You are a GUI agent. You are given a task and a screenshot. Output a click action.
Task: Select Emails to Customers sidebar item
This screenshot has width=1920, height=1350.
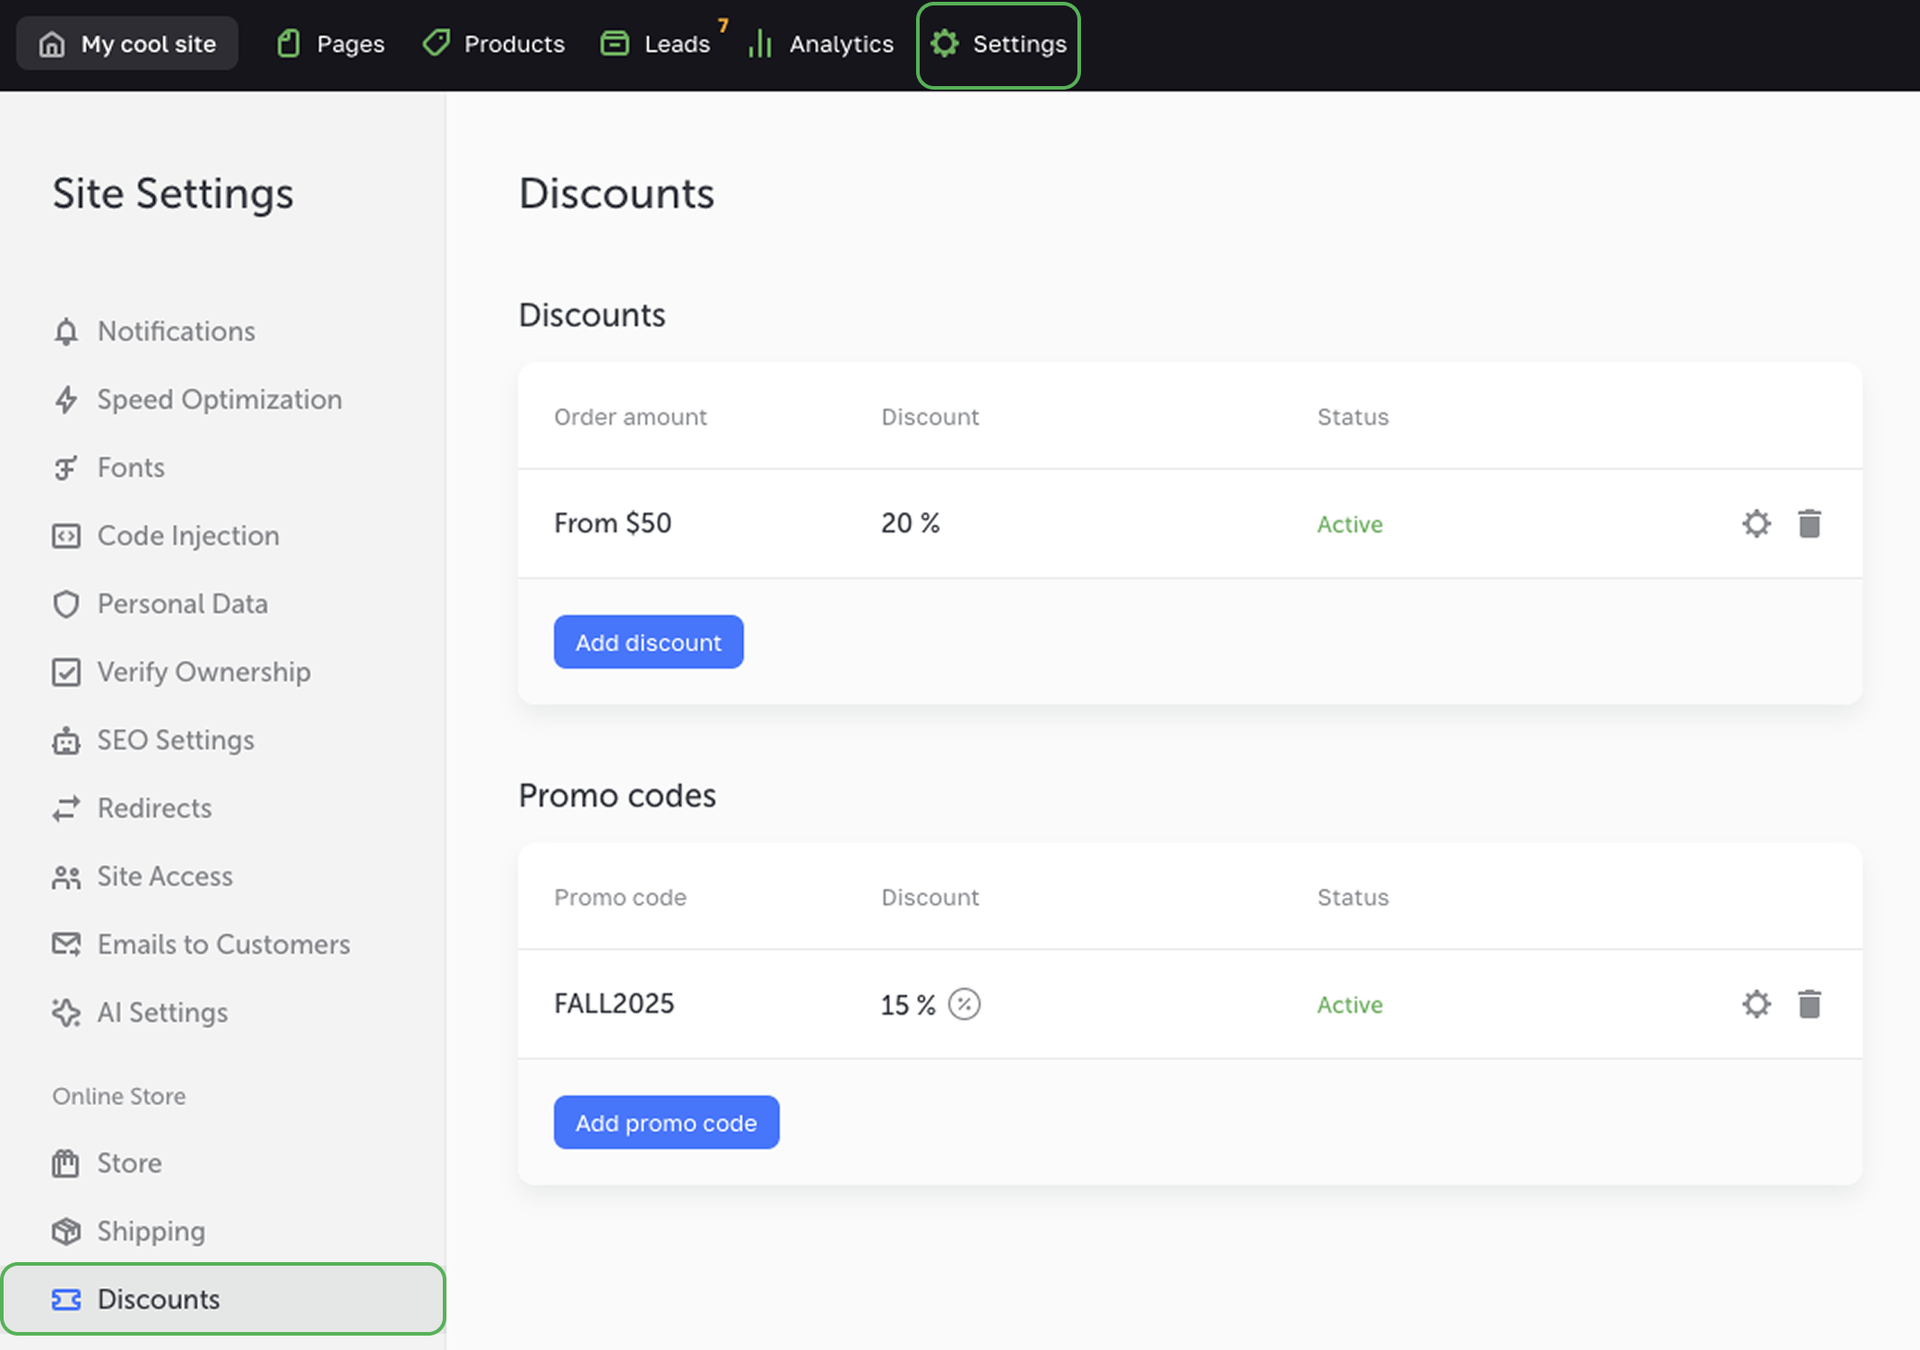coord(223,944)
